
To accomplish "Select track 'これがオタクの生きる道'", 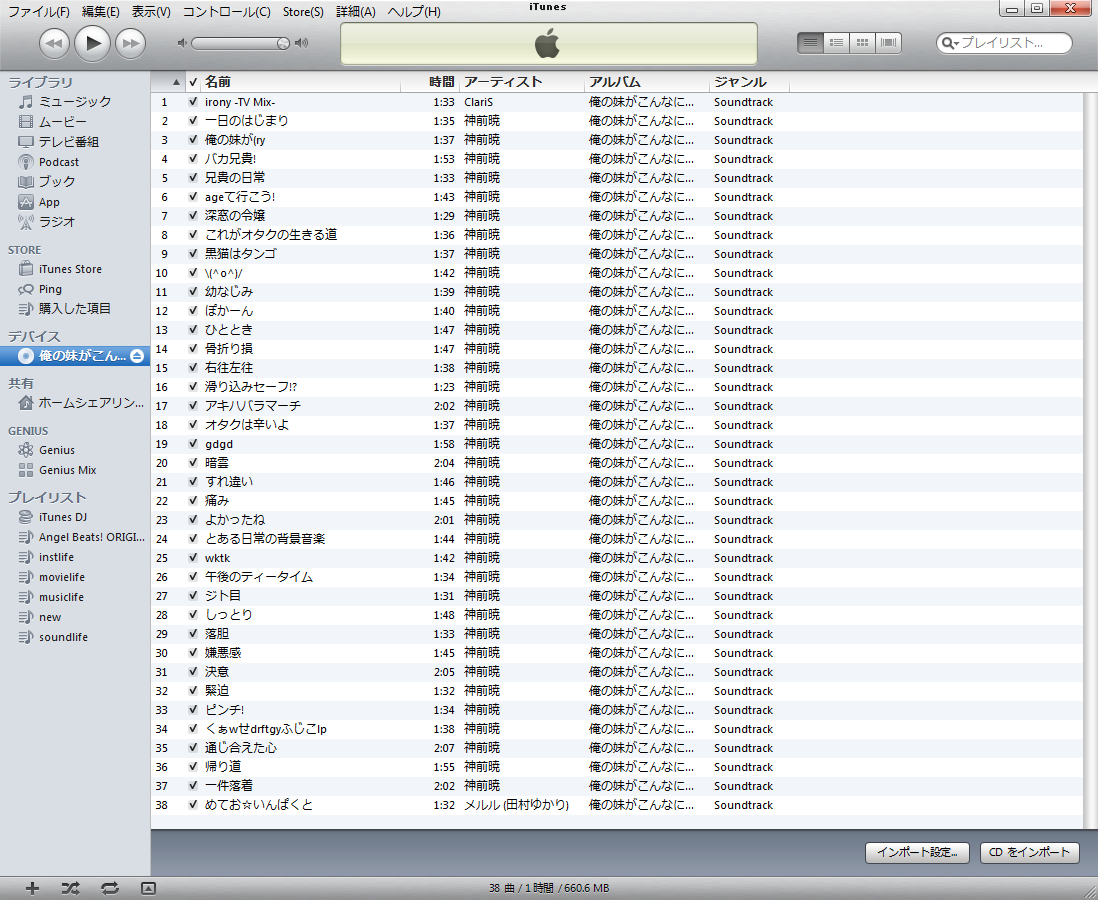I will [x=270, y=235].
